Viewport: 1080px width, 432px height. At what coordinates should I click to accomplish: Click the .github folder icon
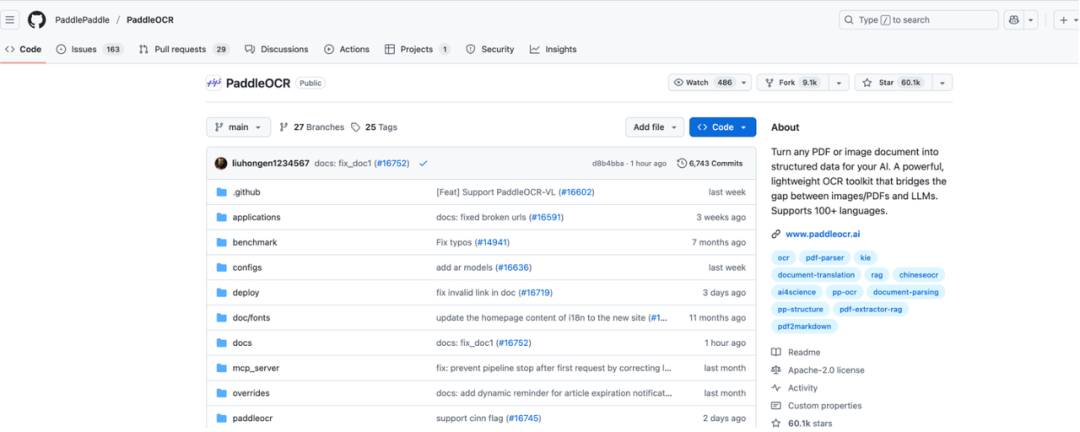[222, 192]
